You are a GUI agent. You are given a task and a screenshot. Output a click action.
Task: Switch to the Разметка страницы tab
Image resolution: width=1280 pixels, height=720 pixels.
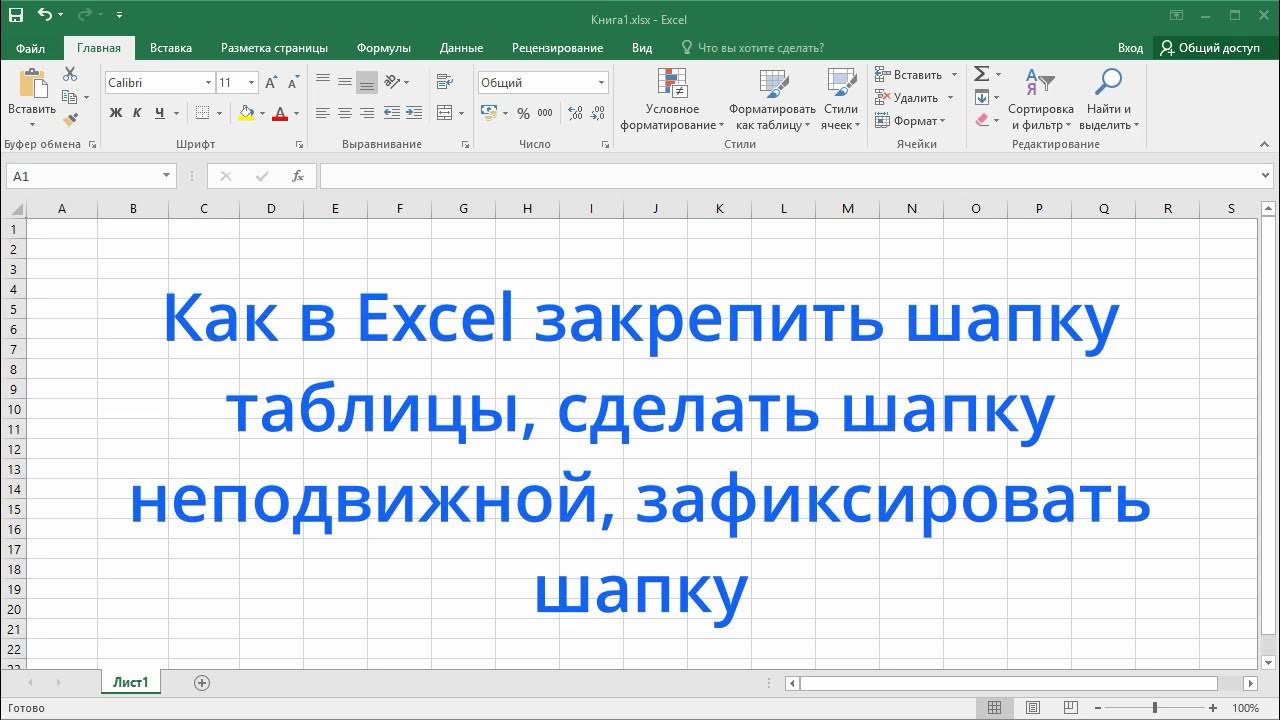pos(274,48)
